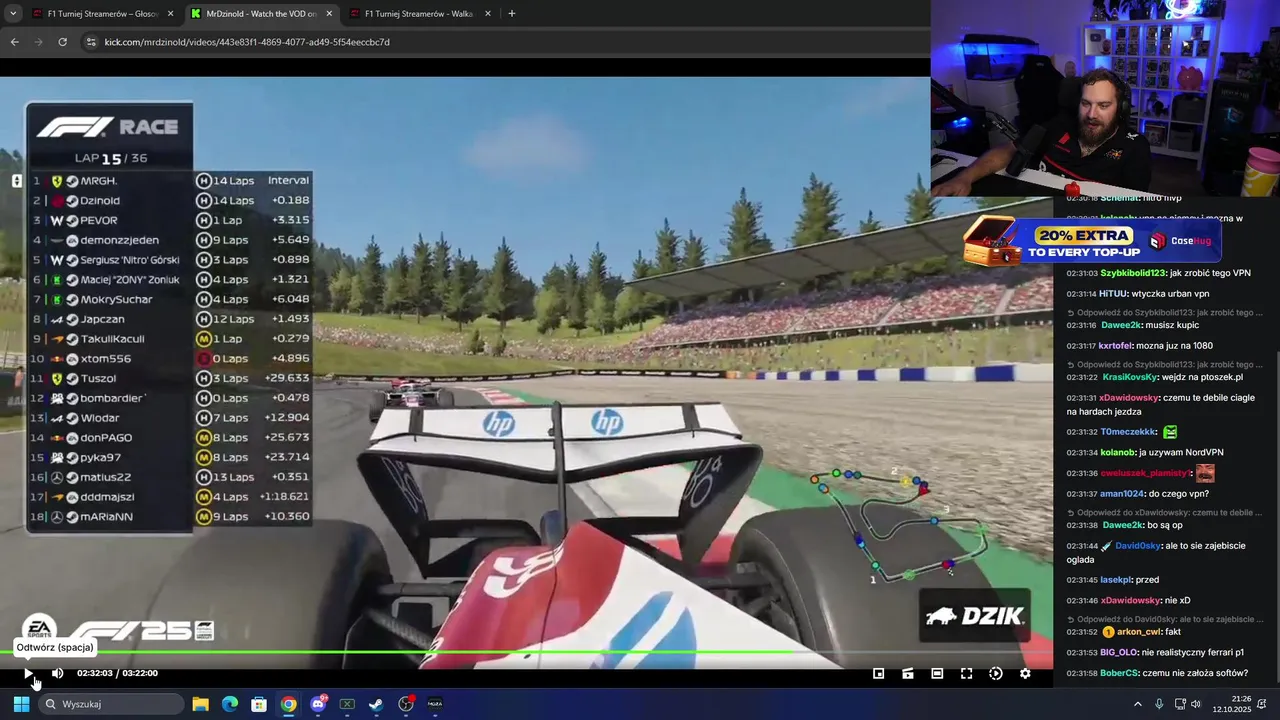Seek on the green video progress bar
The width and height of the screenshot is (1280, 720).
coord(526,653)
